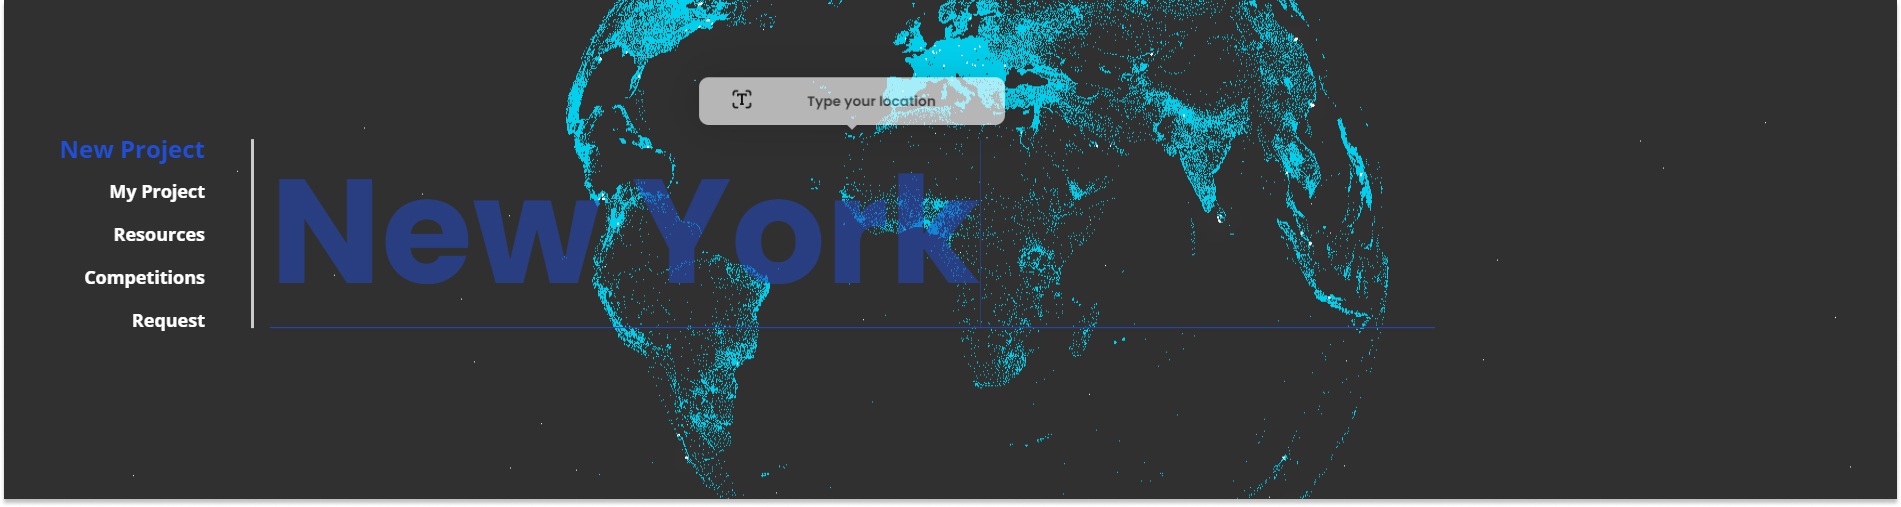Click the text scan icon in location box
Viewport: 1901px width, 507px height.
[742, 100]
